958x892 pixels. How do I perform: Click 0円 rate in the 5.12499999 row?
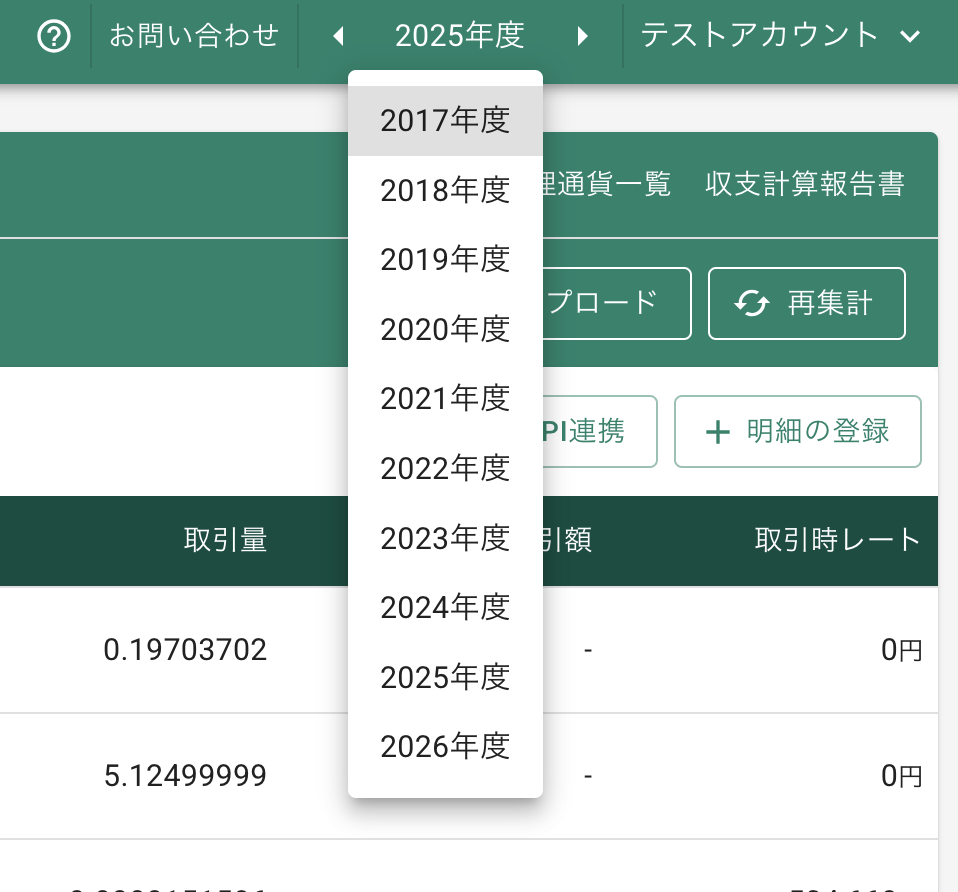coord(901,776)
